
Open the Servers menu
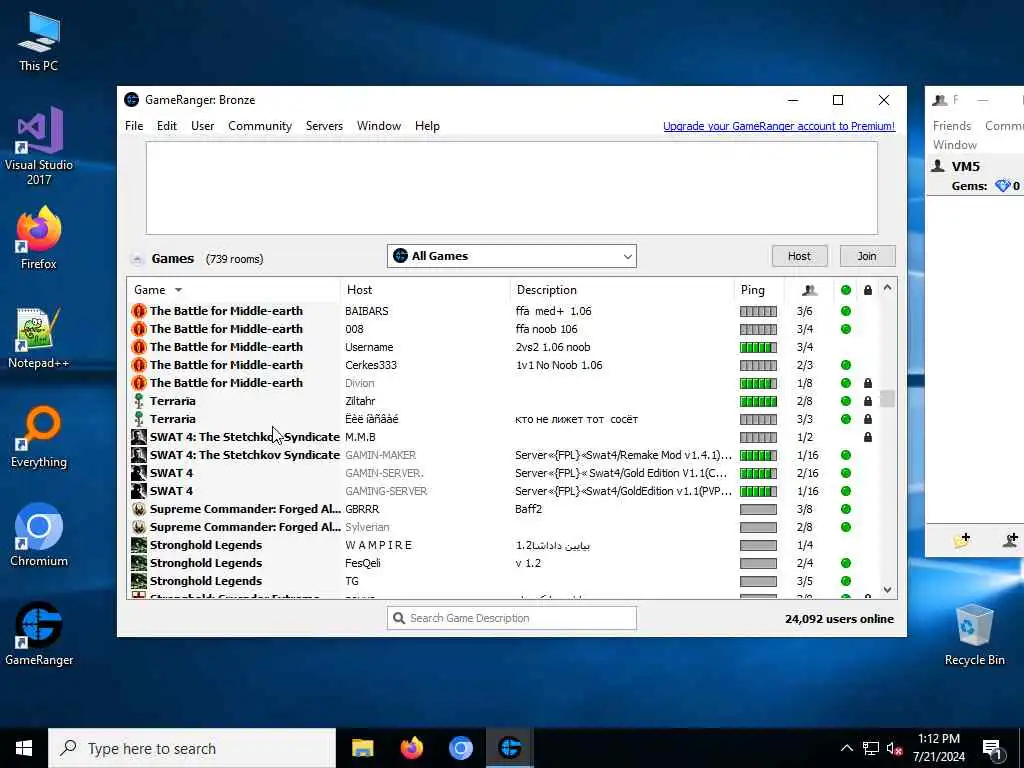pos(324,126)
